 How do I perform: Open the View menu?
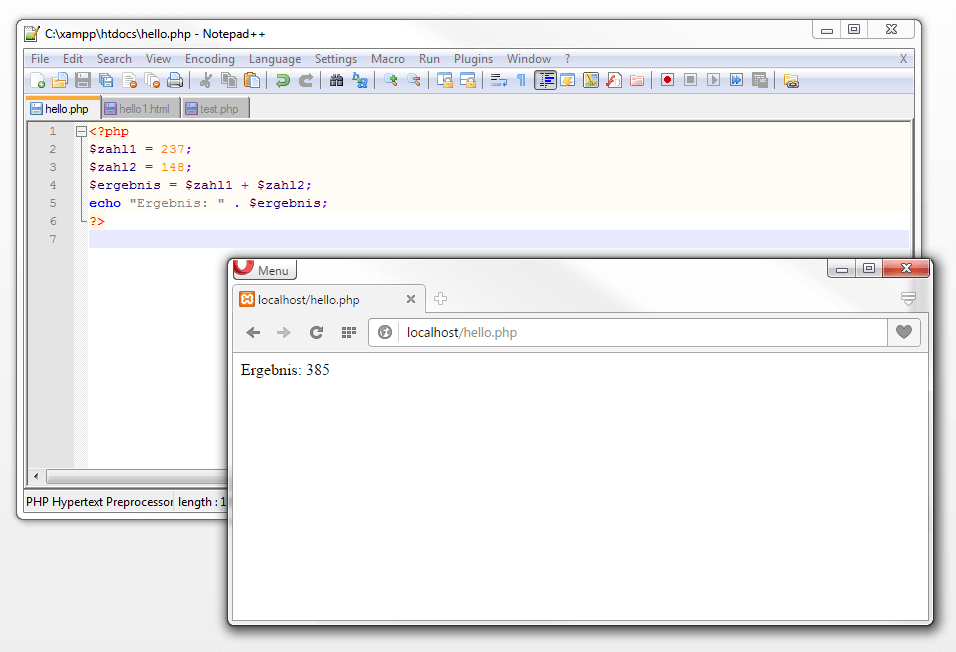click(x=158, y=59)
